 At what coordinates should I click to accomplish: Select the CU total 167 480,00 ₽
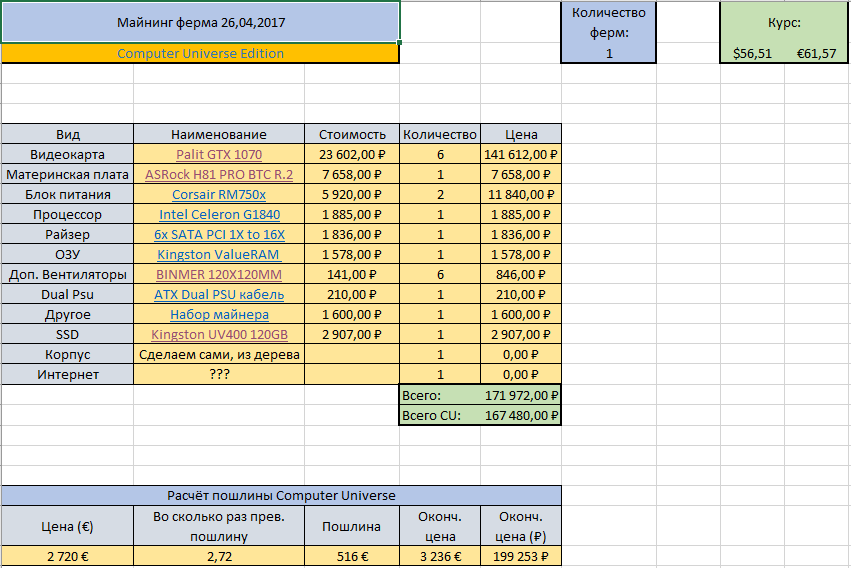[x=521, y=416]
